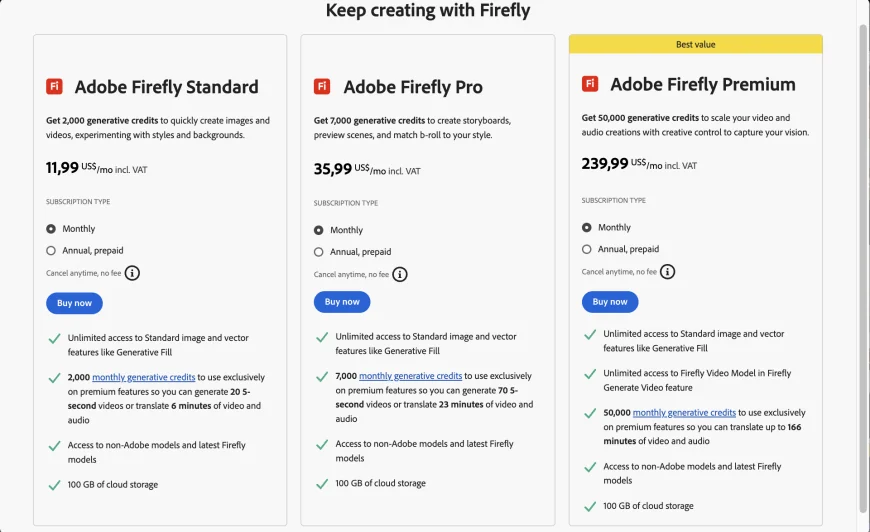The image size is (870, 532).
Task: Click the Firefly Pro plan logo icon
Action: (322, 87)
